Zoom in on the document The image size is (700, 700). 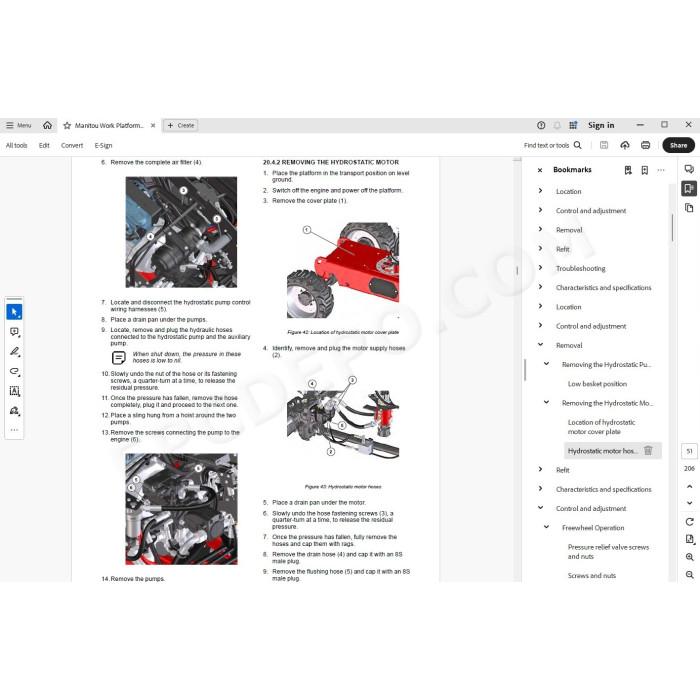click(689, 557)
